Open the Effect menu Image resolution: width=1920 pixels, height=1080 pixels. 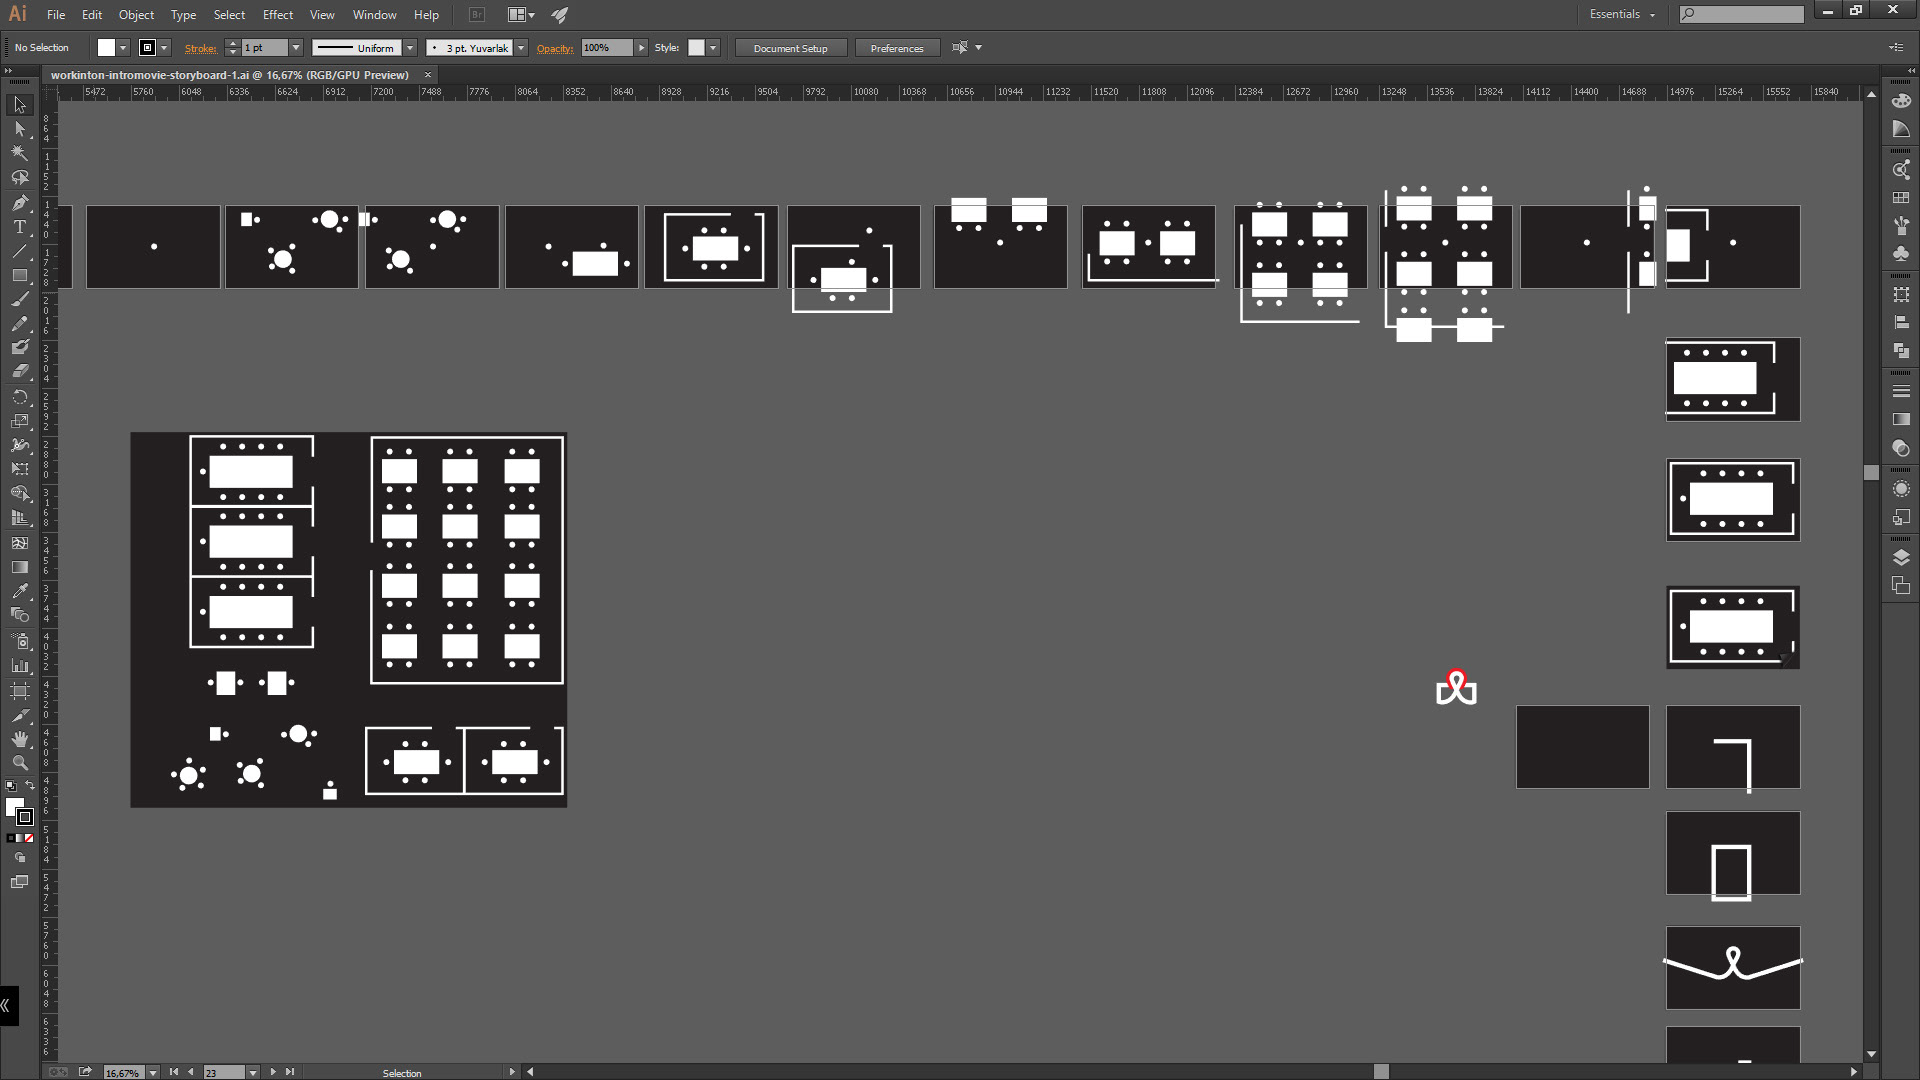click(x=278, y=15)
